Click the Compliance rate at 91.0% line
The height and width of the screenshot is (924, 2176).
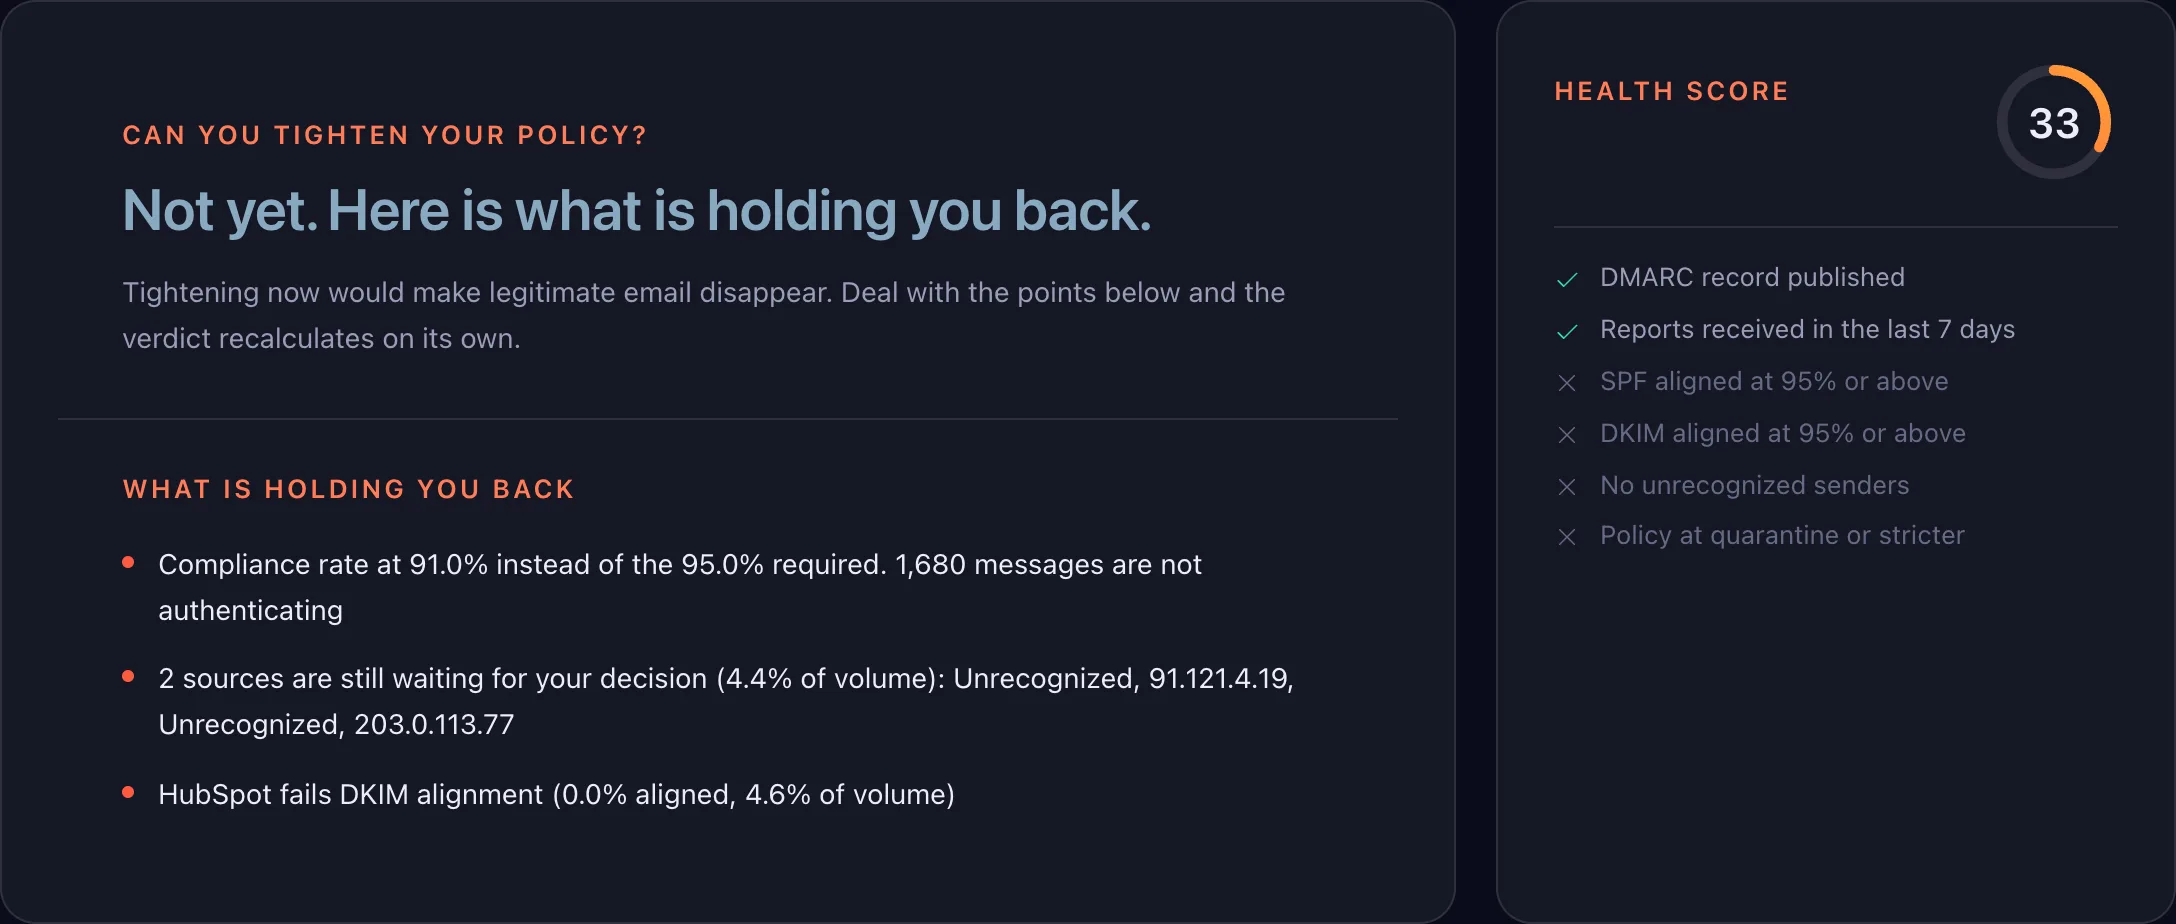tap(680, 587)
